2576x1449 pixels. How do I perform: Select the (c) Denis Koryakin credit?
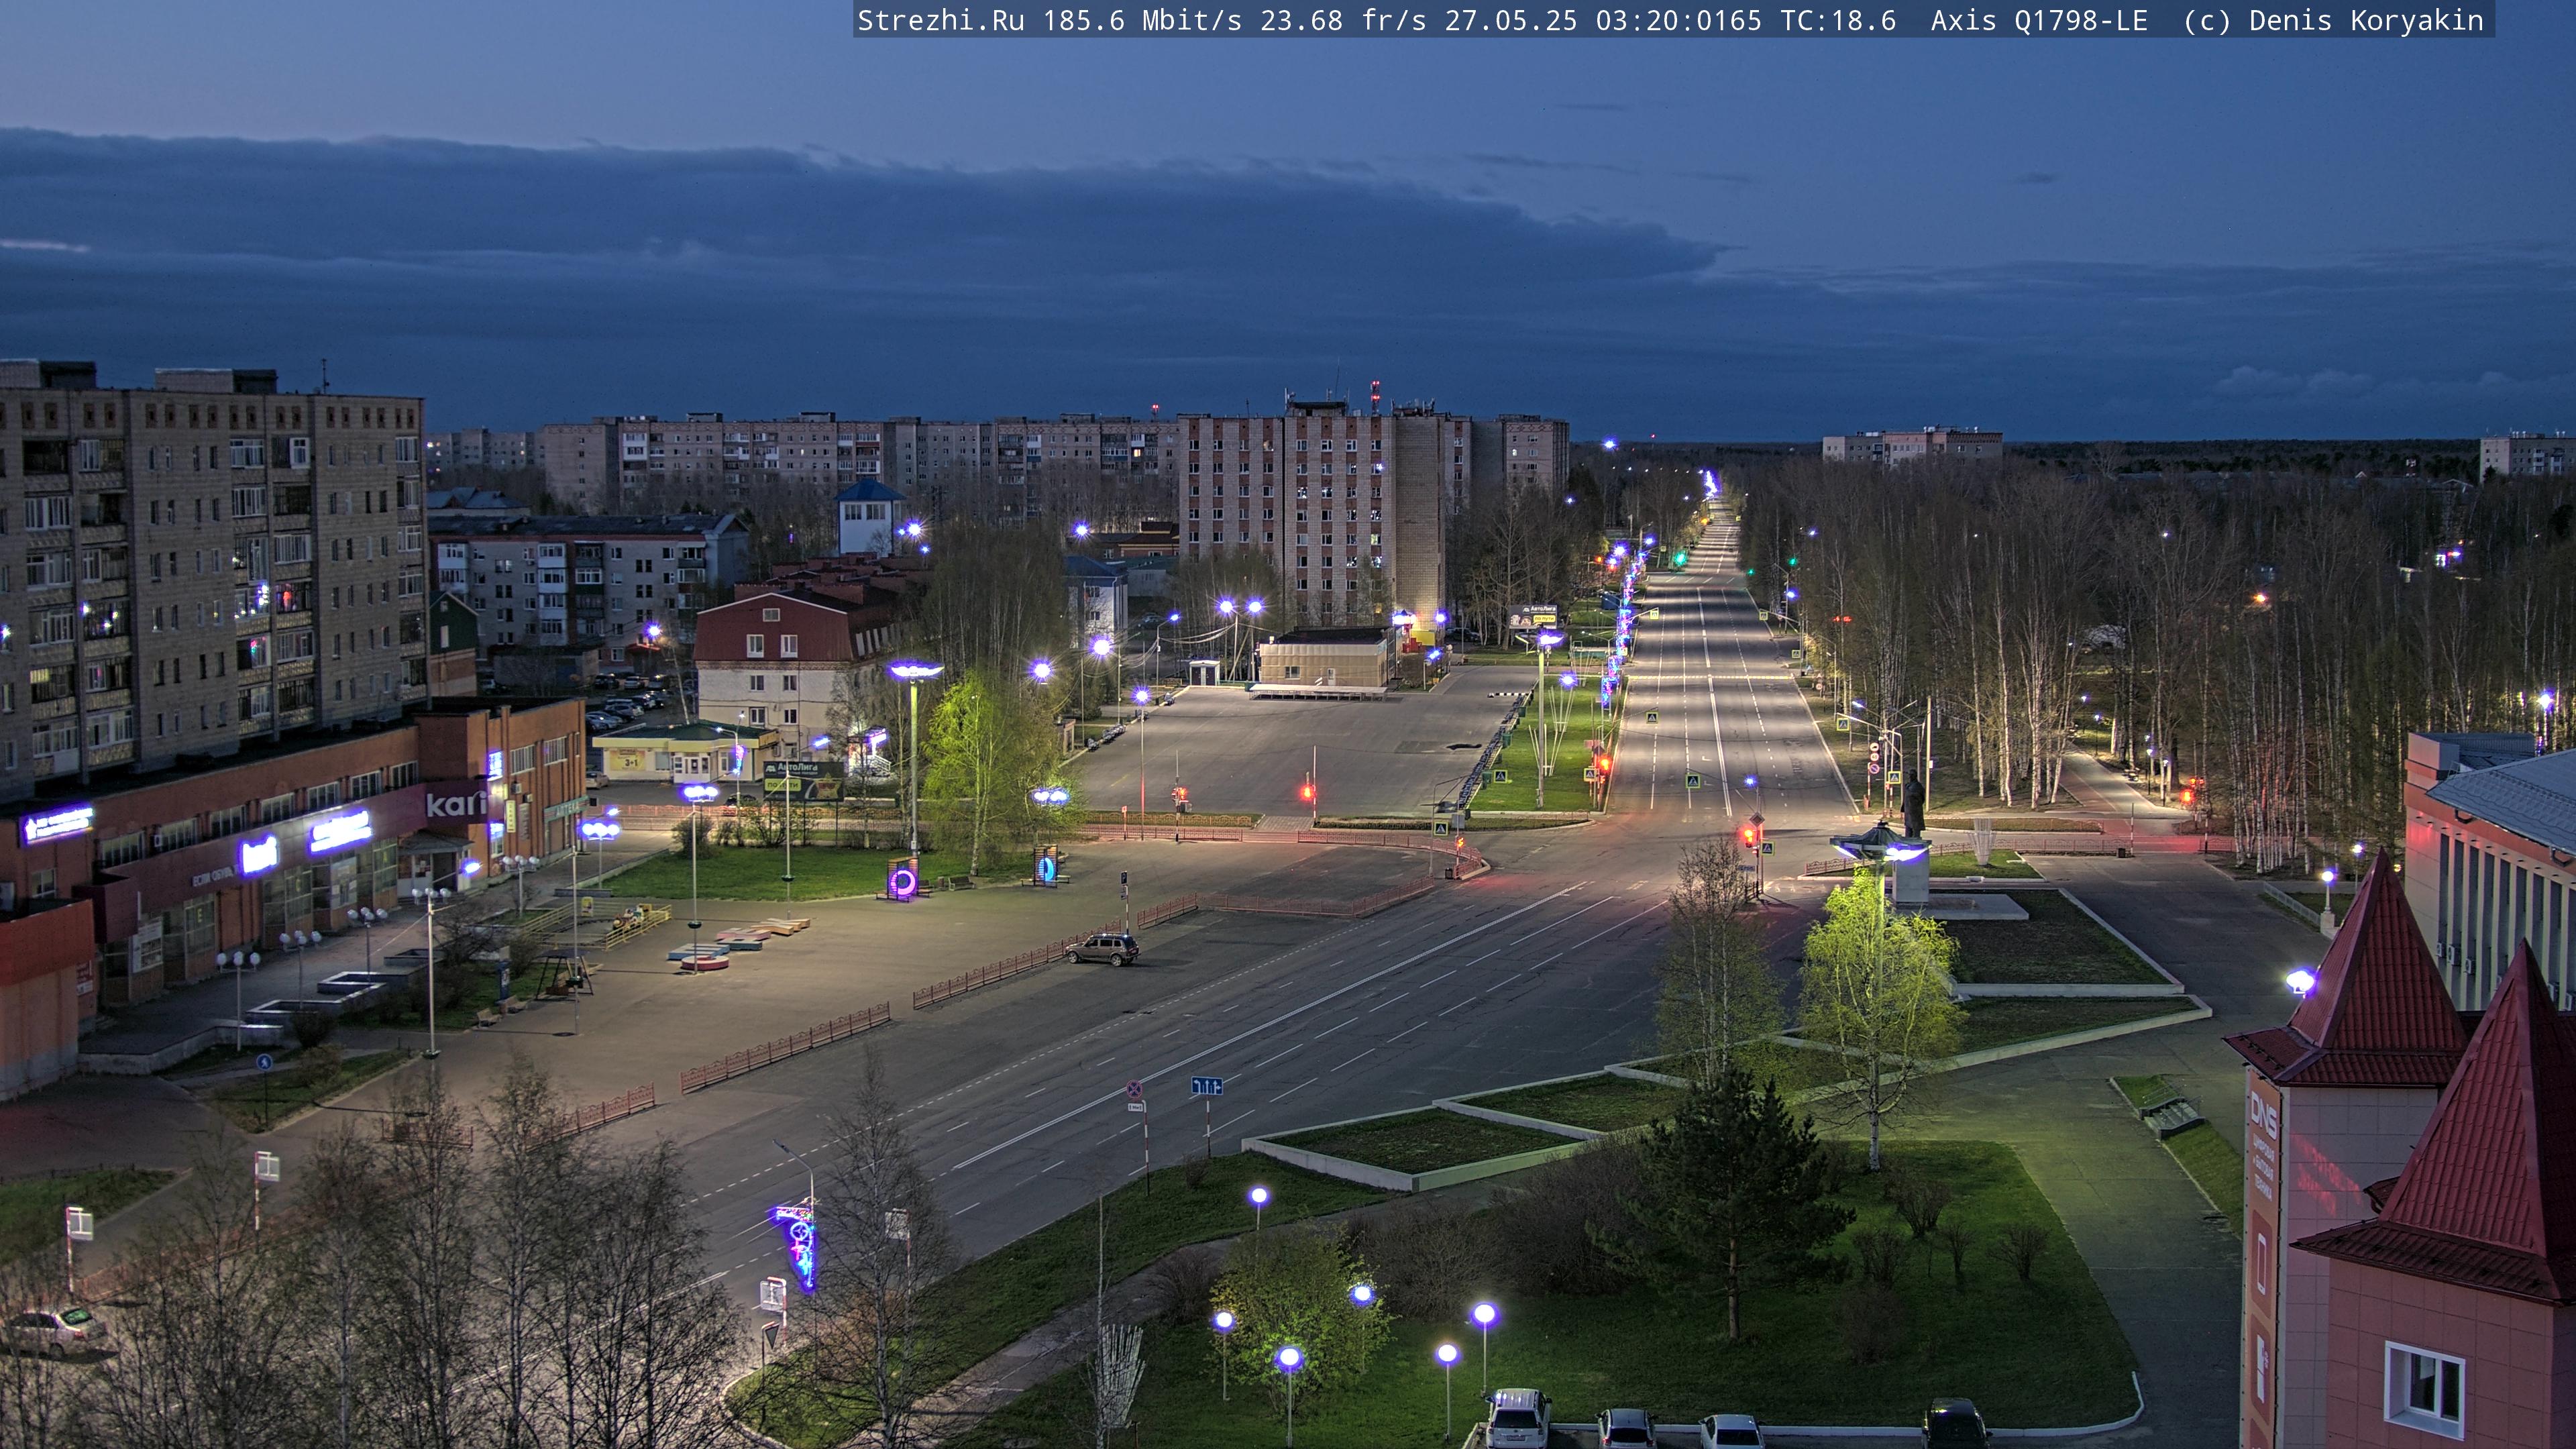click(x=2333, y=20)
